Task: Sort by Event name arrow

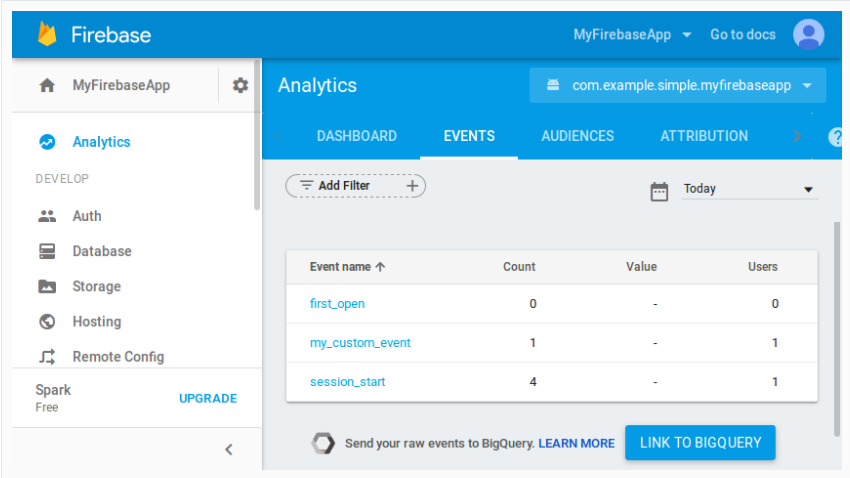Action: pos(381,267)
